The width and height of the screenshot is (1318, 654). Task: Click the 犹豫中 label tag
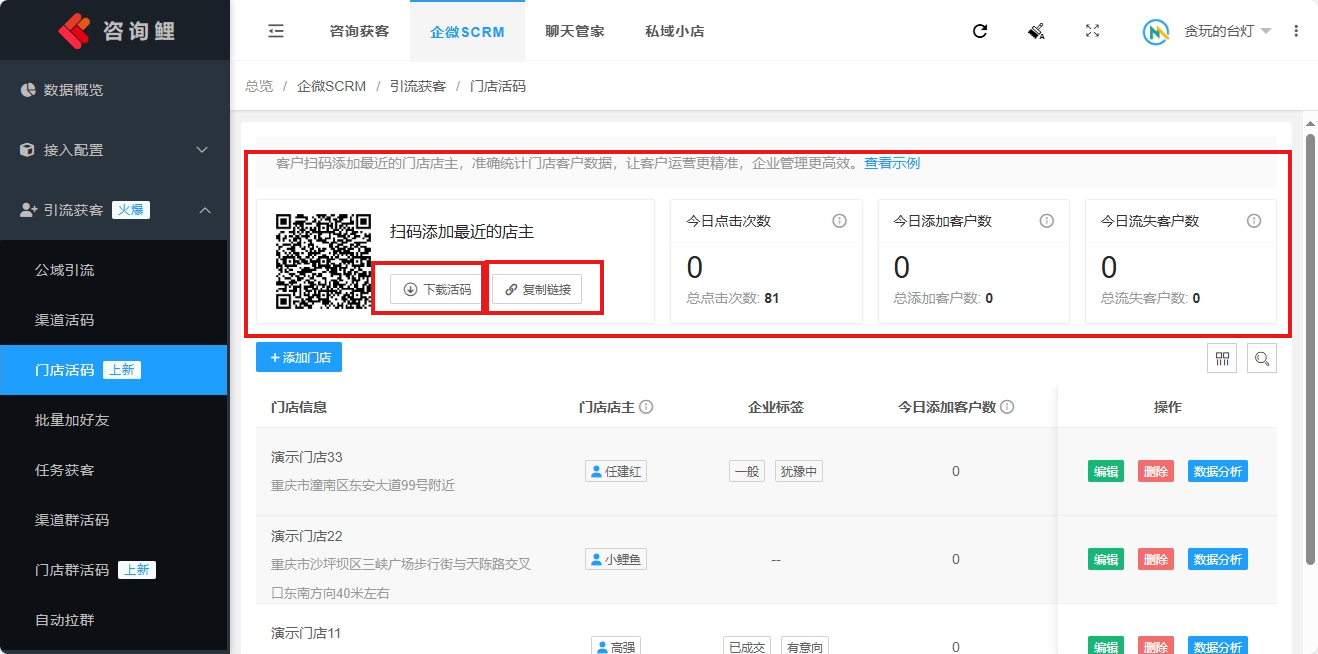[x=799, y=471]
